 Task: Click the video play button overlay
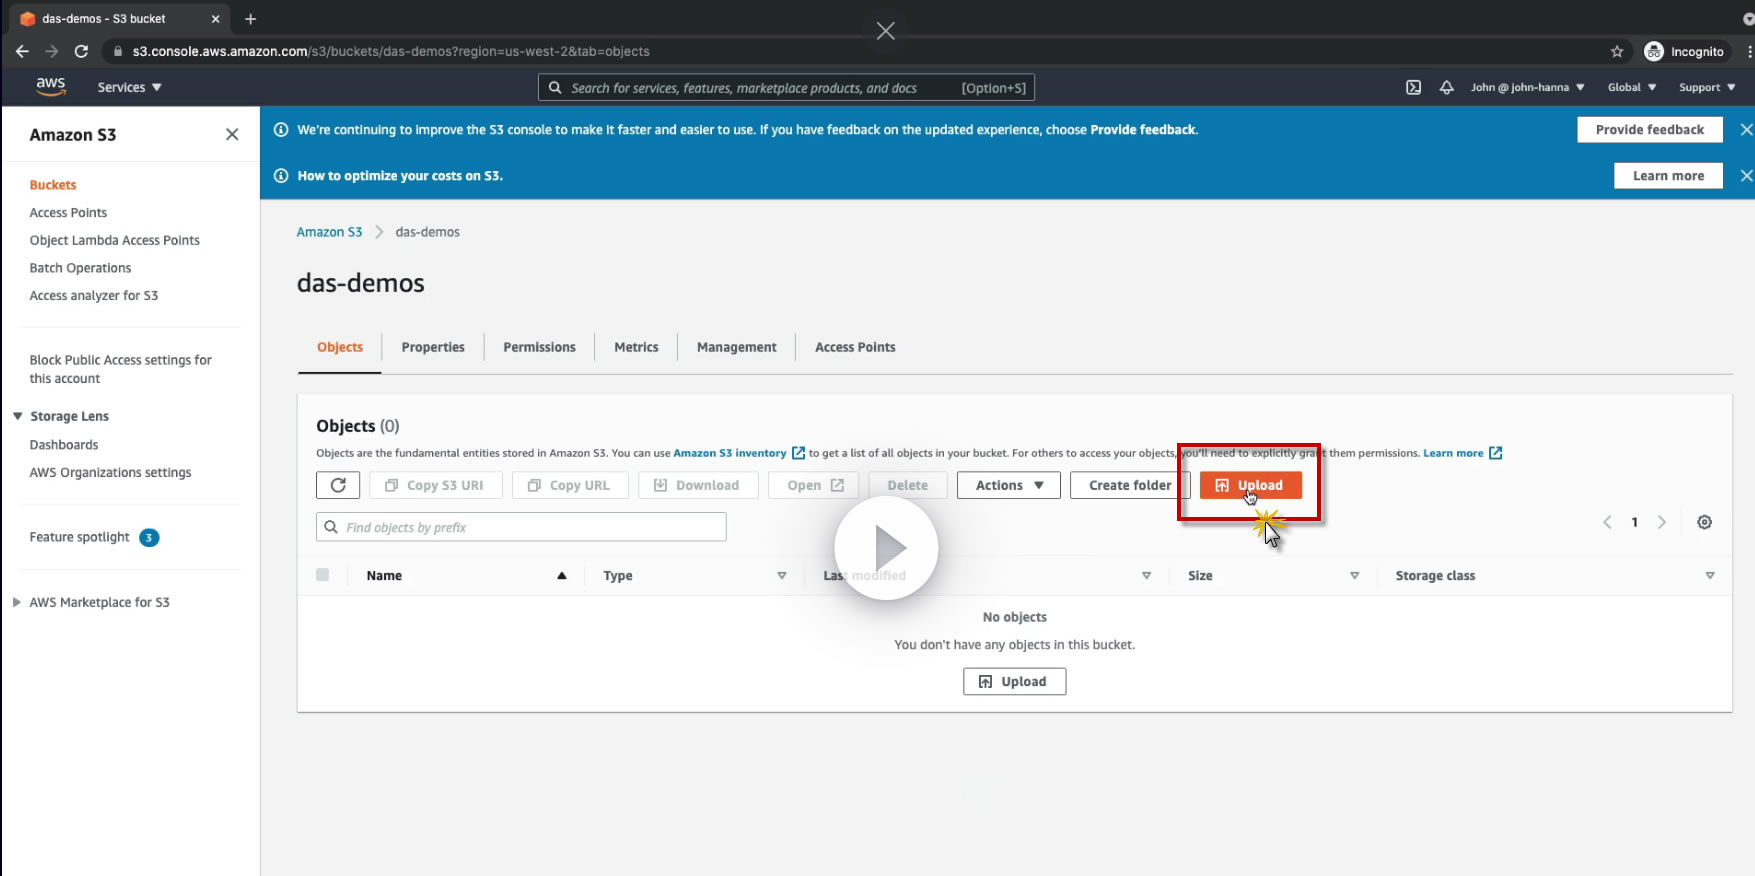coord(886,548)
